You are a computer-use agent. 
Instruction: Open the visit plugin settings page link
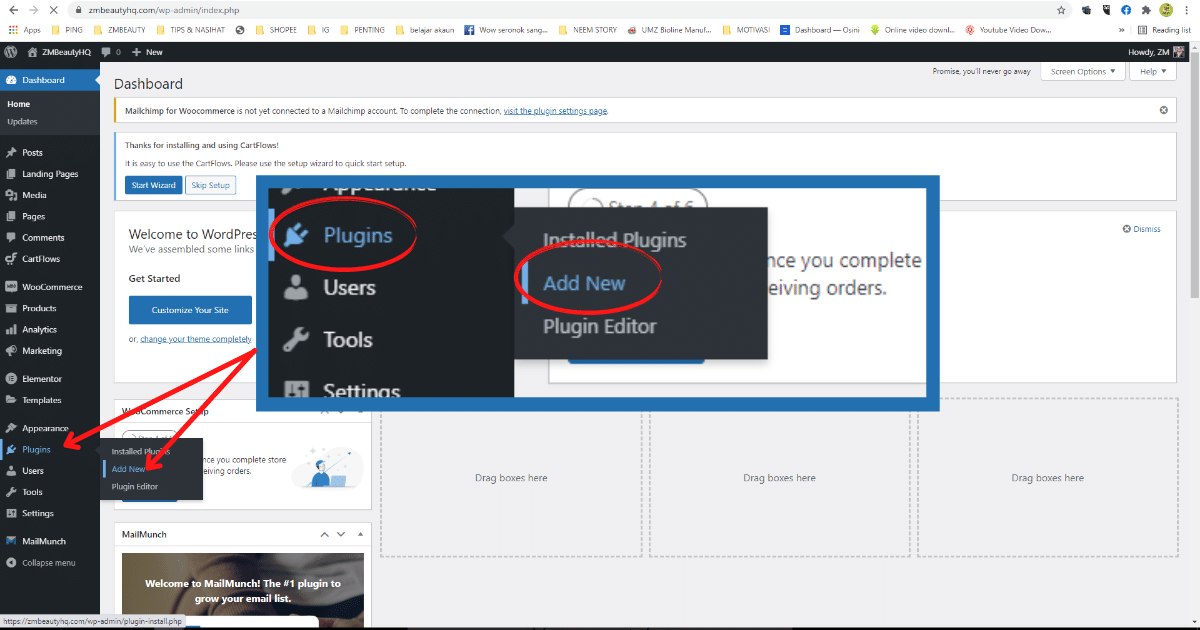555,111
